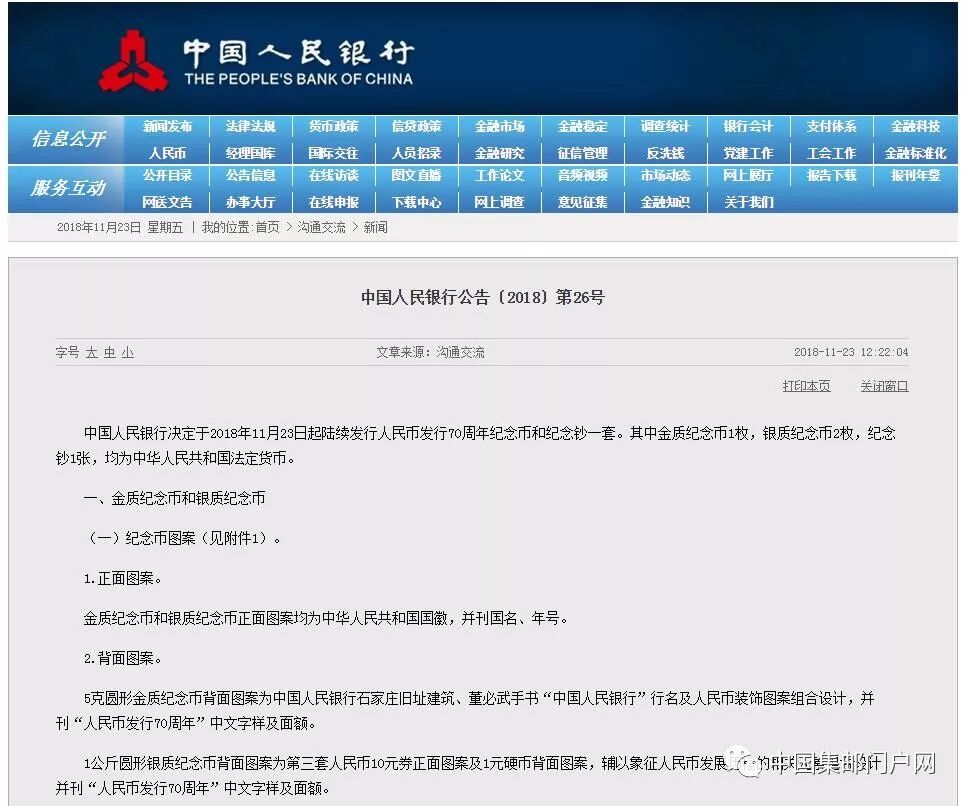Click the 信息公开 section header
The image size is (968, 806).
click(68, 139)
